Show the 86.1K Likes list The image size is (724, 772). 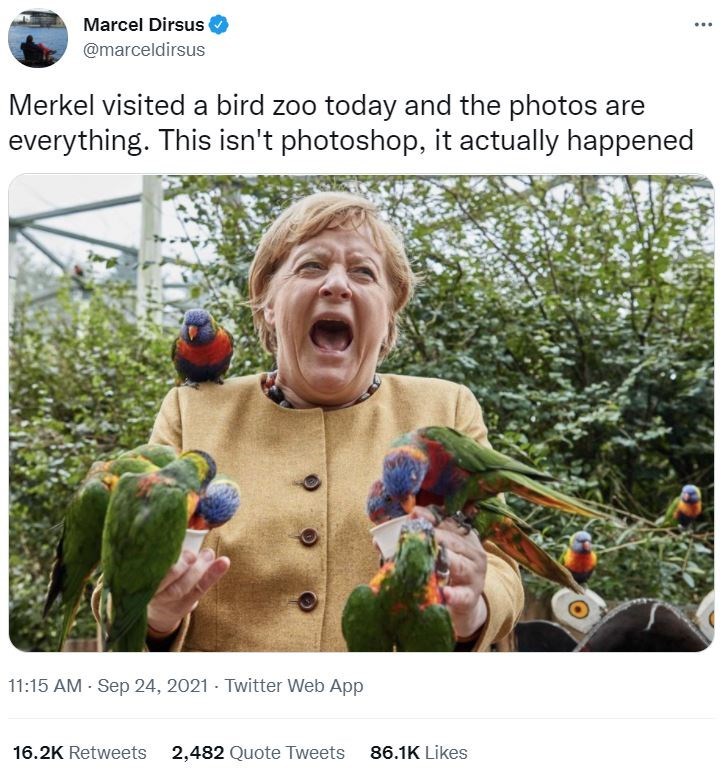418,752
